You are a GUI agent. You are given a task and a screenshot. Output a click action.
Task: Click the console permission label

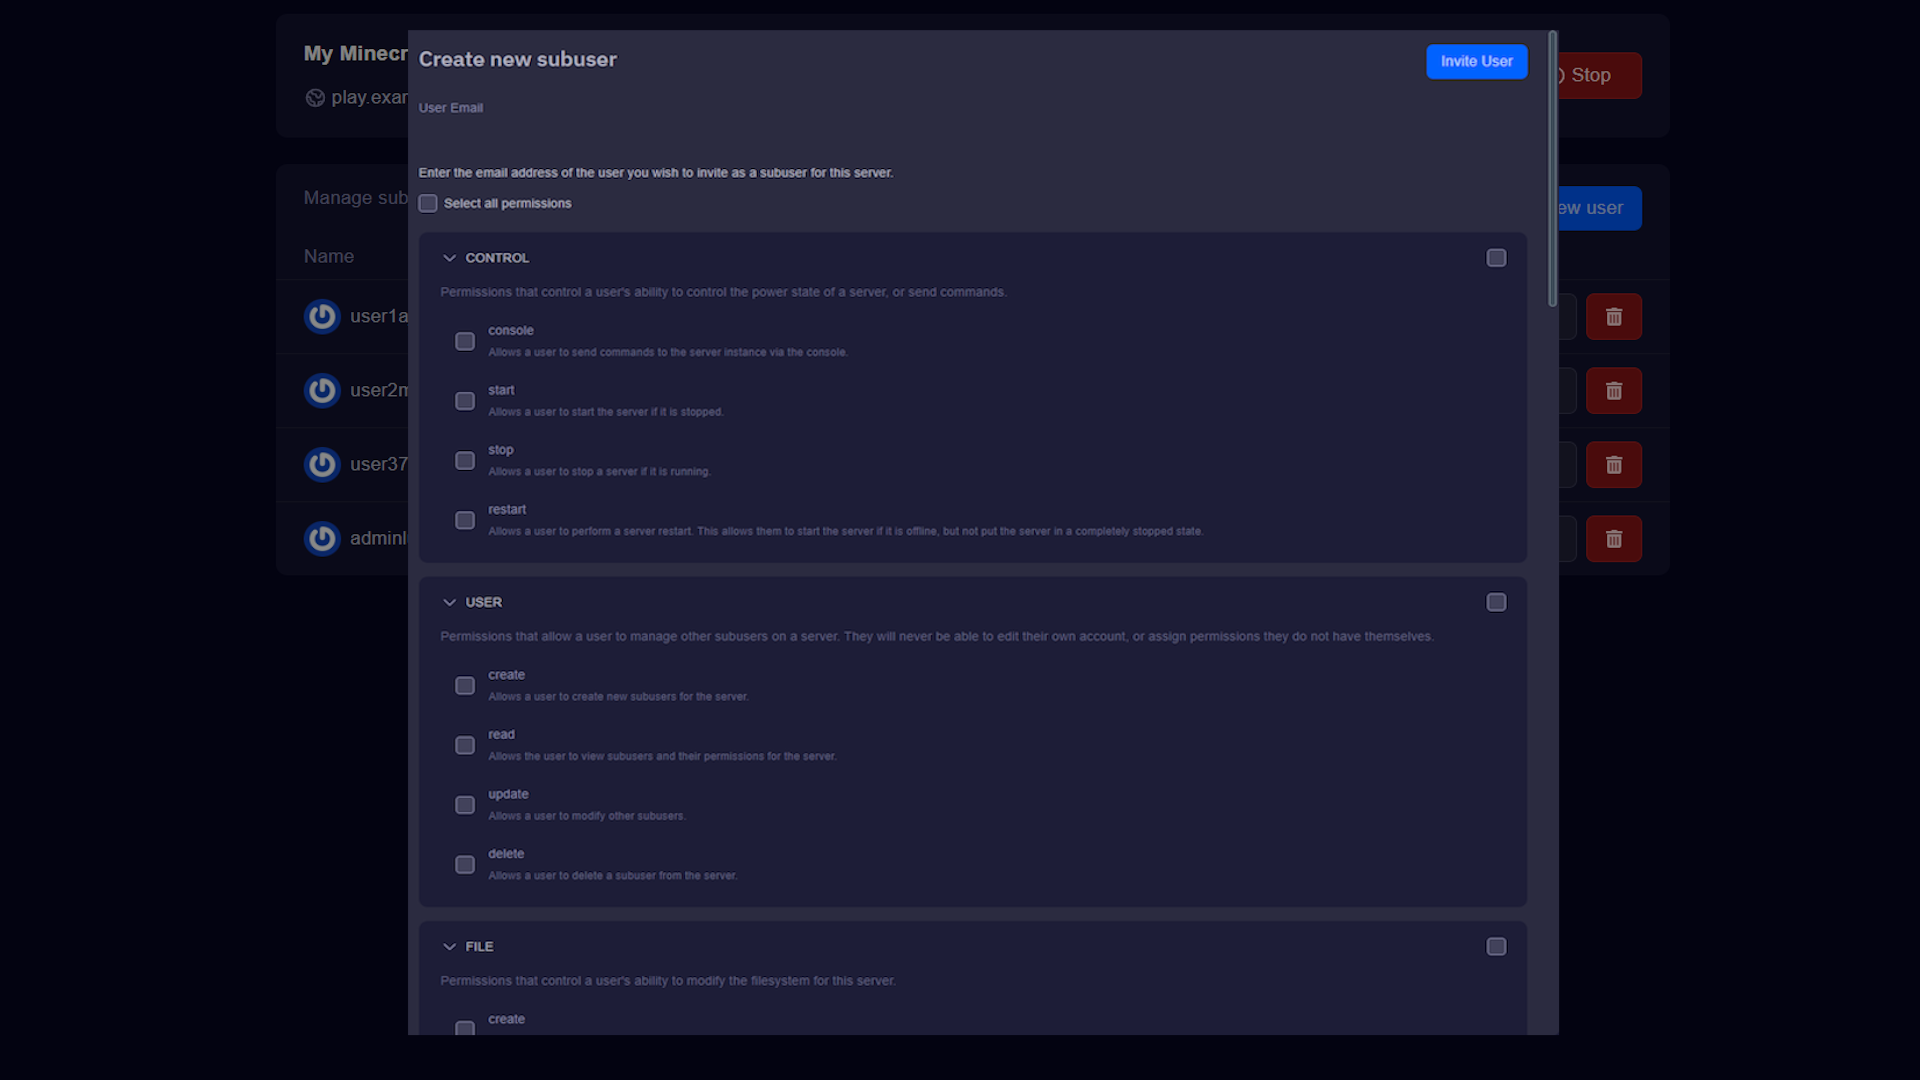click(x=510, y=331)
